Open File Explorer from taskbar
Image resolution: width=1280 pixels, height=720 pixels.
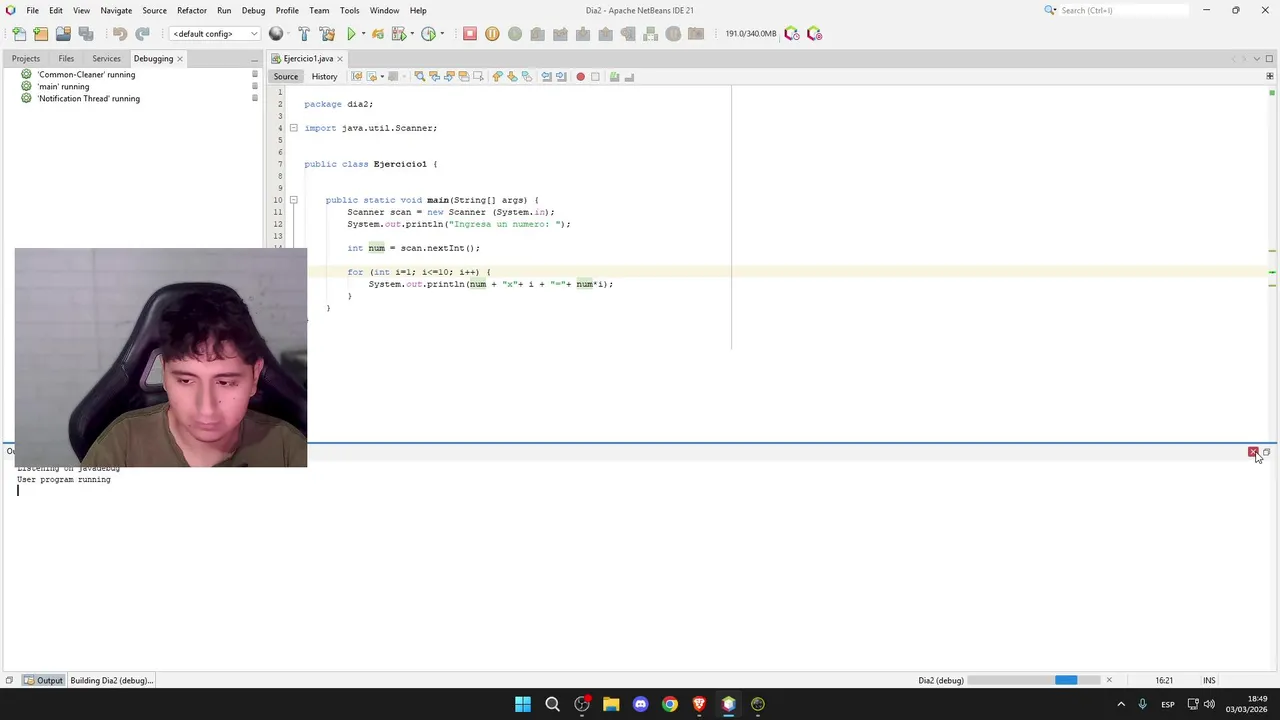[x=611, y=704]
